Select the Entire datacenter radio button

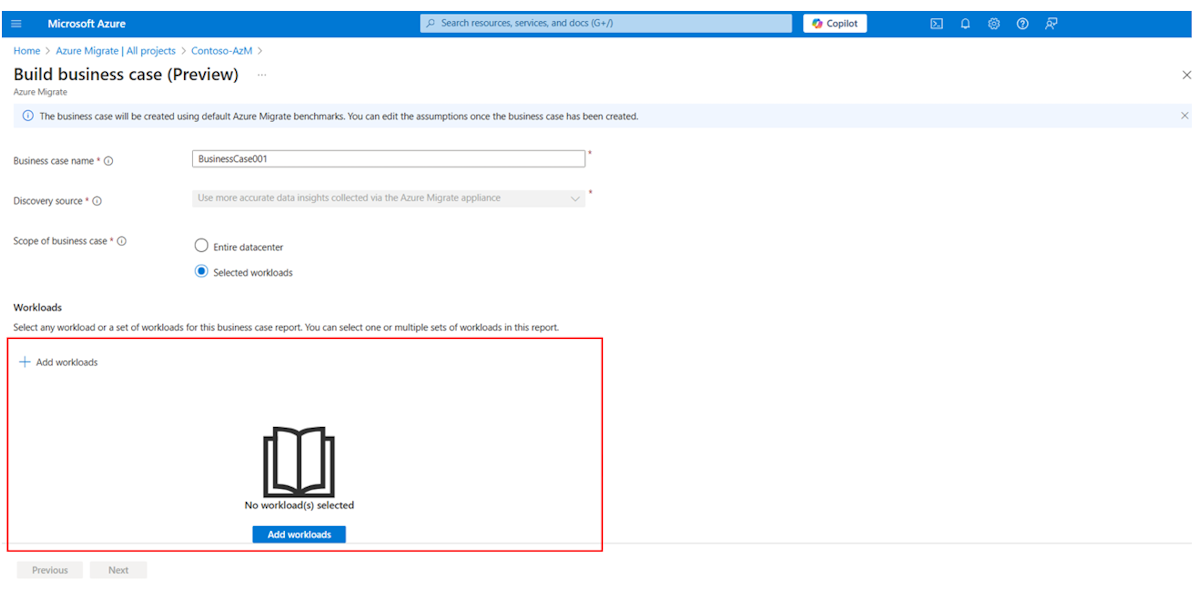point(201,245)
